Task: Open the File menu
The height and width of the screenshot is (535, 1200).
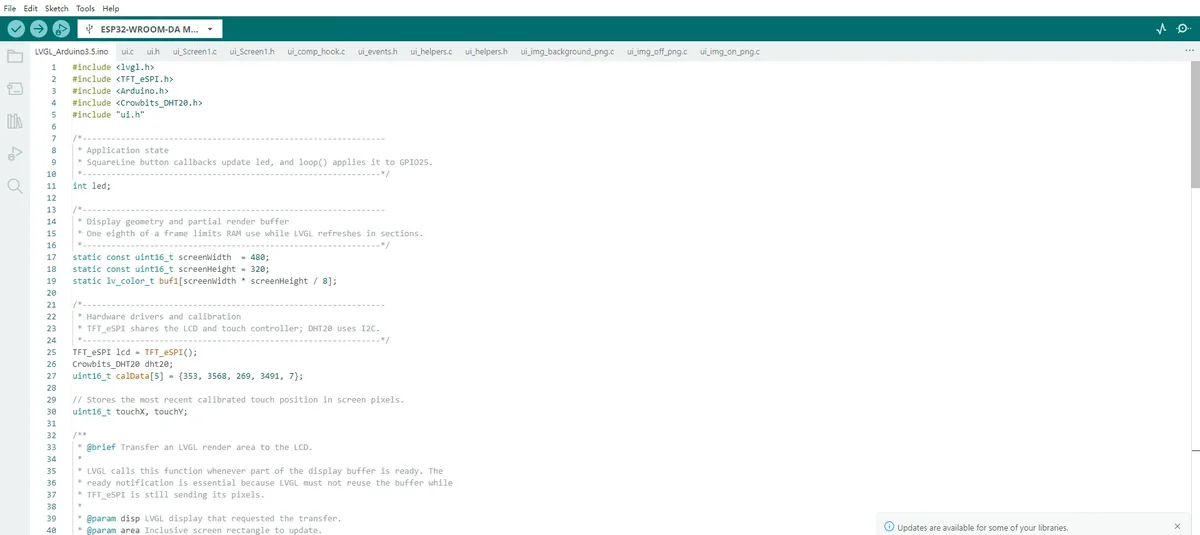Action: (x=11, y=8)
